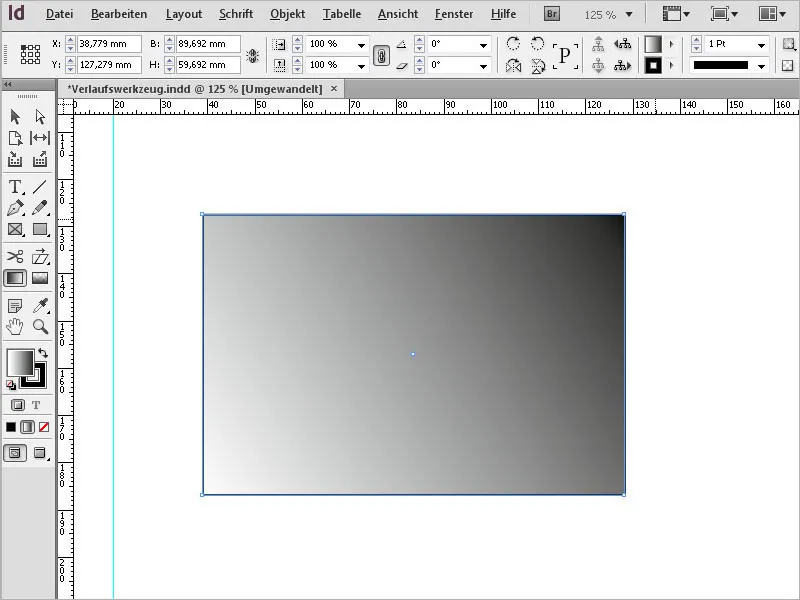This screenshot has width=800, height=600.
Task: Open the arrange documents dropdown
Action: pyautogui.click(x=772, y=14)
